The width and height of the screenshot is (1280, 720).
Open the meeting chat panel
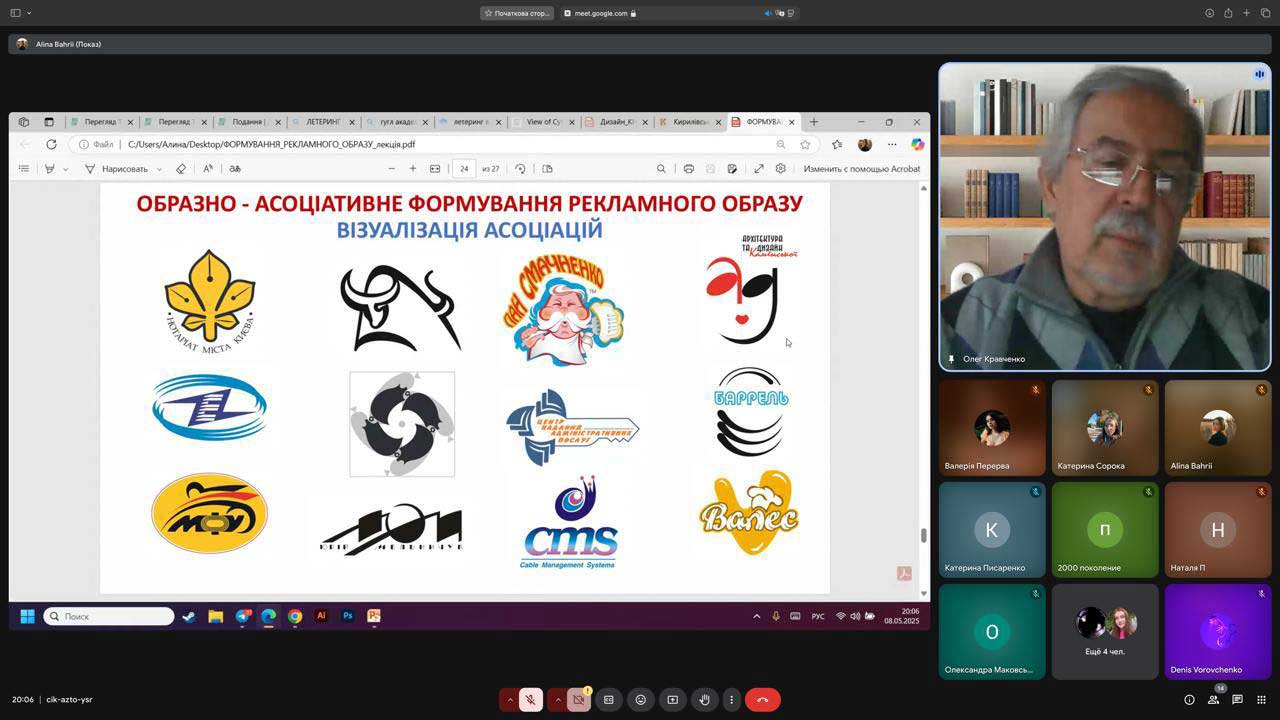[x=1237, y=700]
